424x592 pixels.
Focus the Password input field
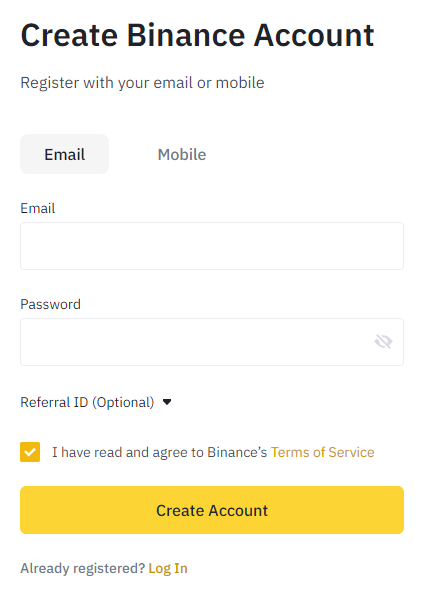coord(212,342)
